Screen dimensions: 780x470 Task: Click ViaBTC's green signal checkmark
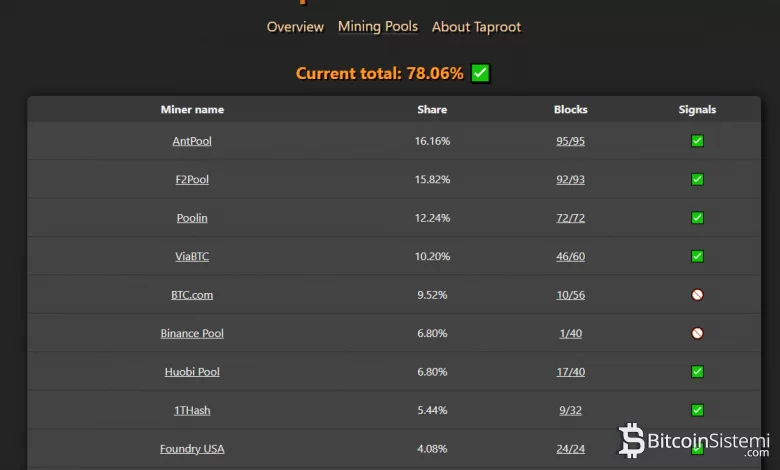point(697,257)
